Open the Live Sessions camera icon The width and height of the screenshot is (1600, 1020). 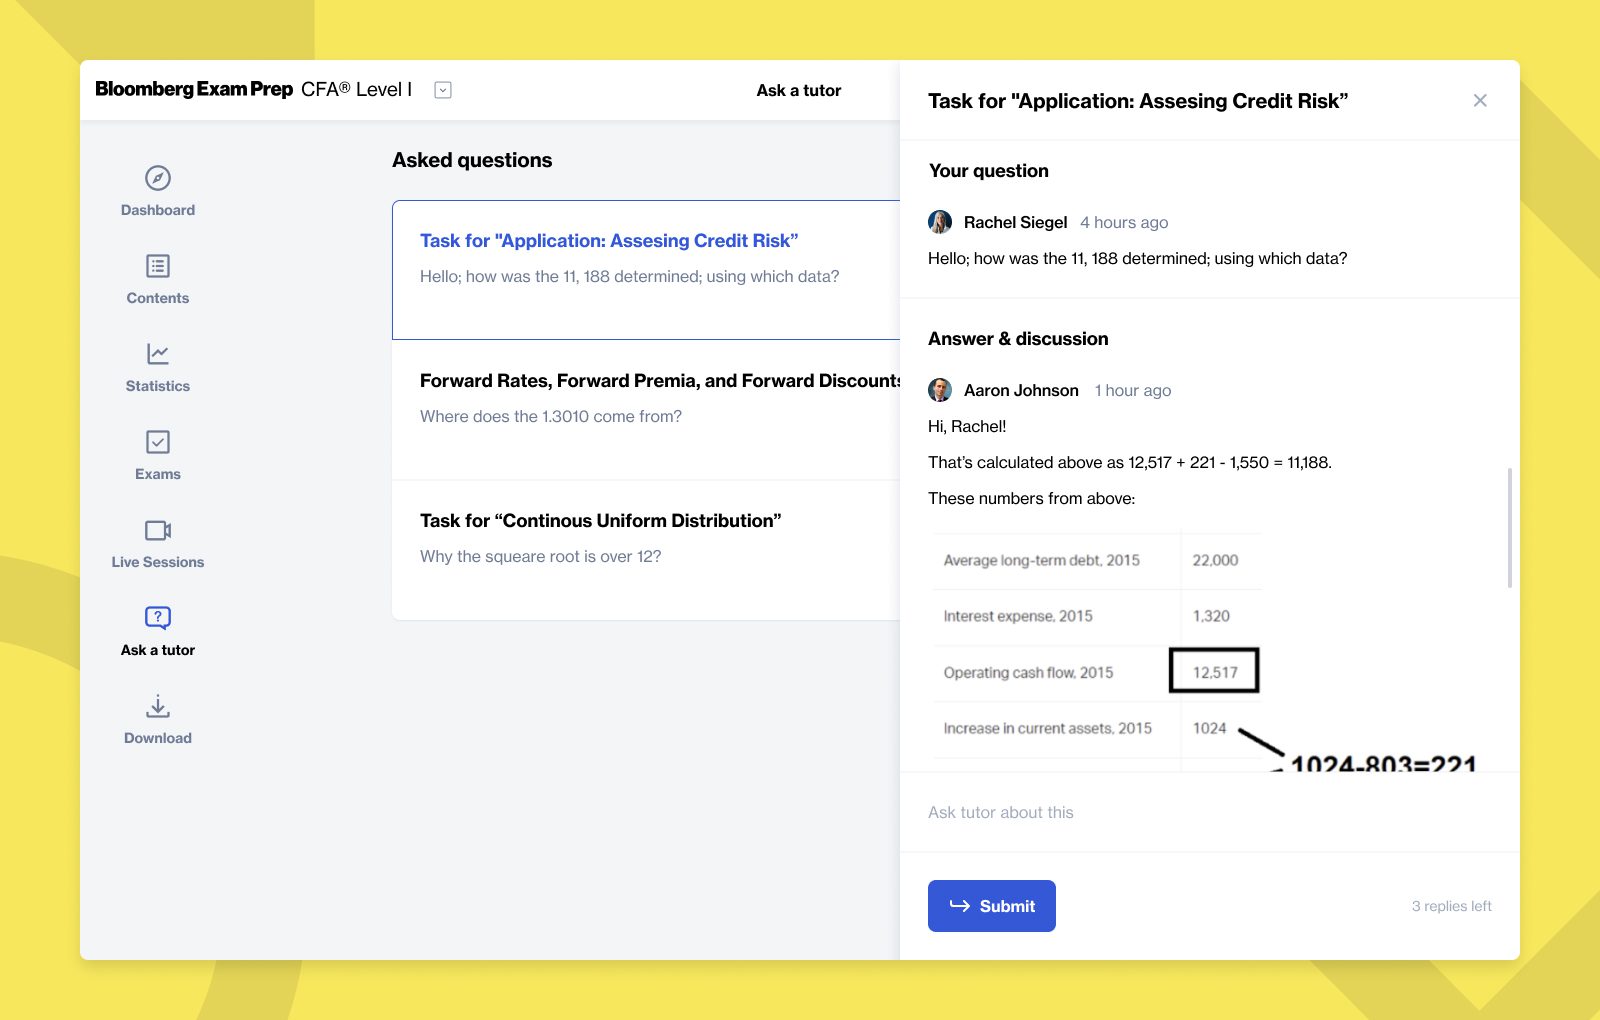coord(158,530)
